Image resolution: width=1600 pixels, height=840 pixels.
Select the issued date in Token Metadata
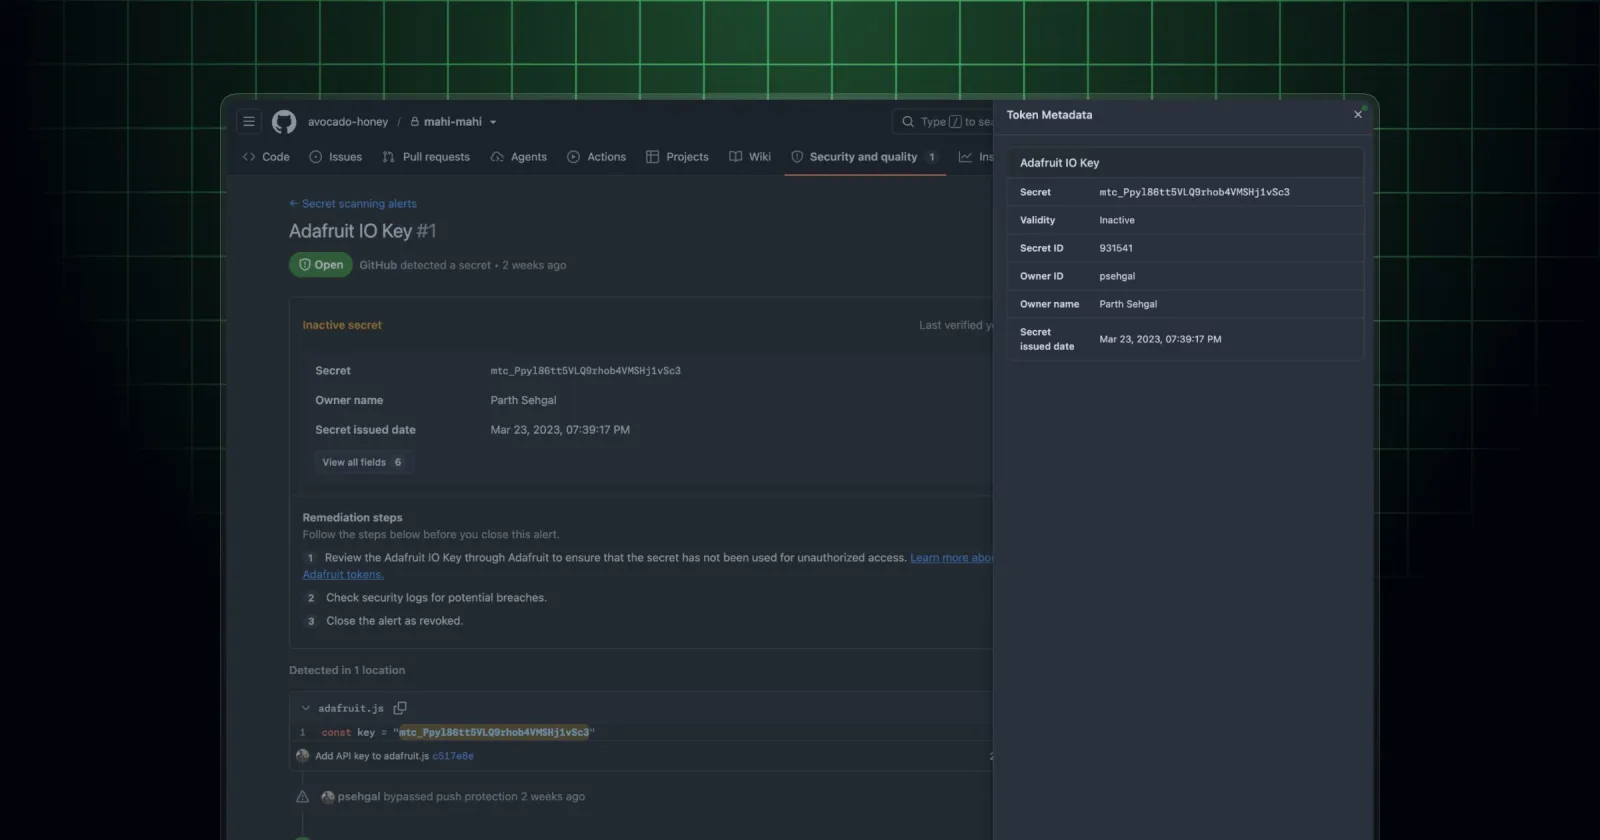click(1160, 339)
